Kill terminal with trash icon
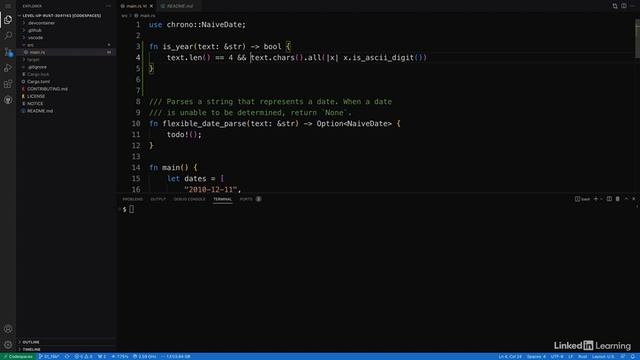 pos(618,199)
